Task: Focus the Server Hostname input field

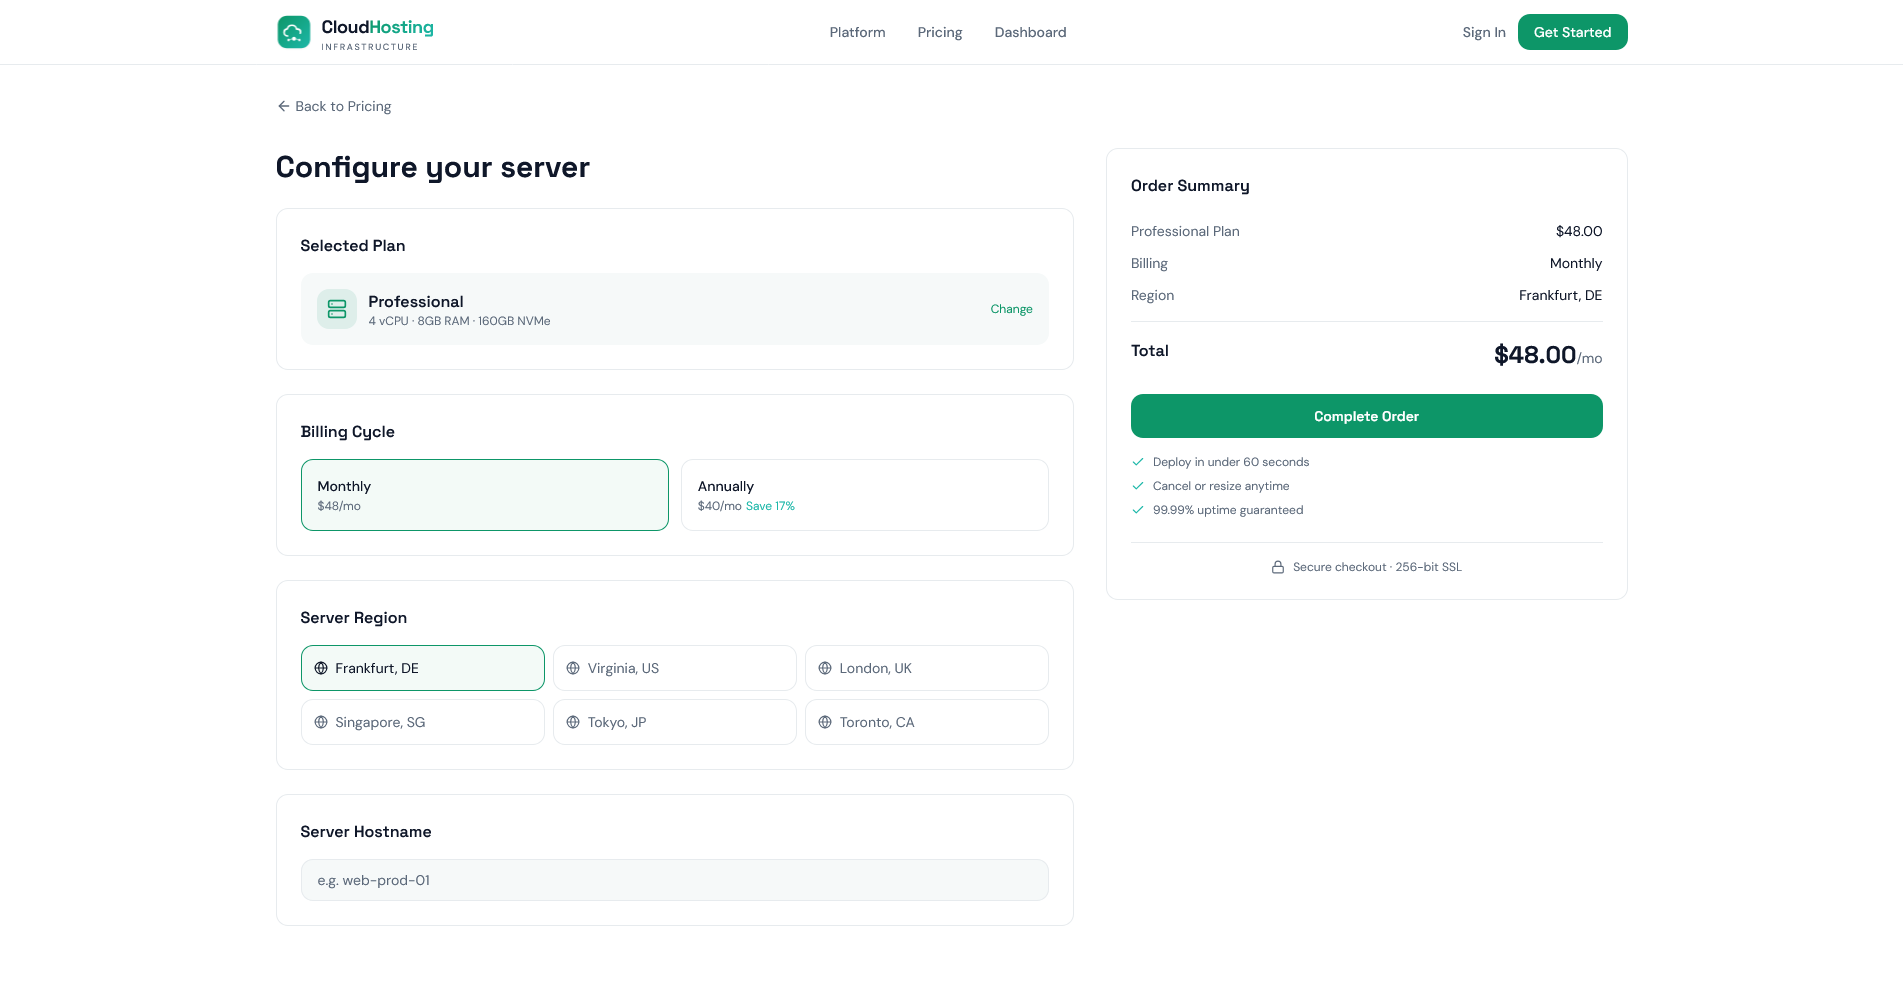Action: [674, 880]
